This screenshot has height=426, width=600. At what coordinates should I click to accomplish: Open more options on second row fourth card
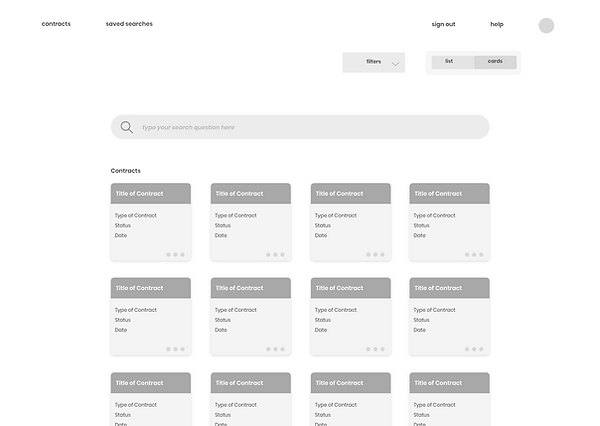(x=474, y=349)
